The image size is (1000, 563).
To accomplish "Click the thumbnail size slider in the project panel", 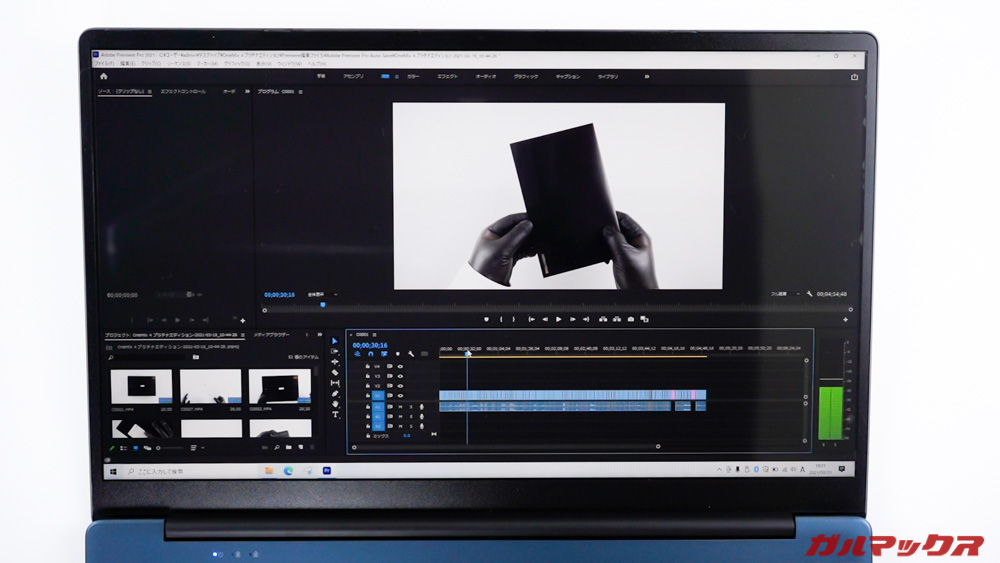I will coord(170,448).
